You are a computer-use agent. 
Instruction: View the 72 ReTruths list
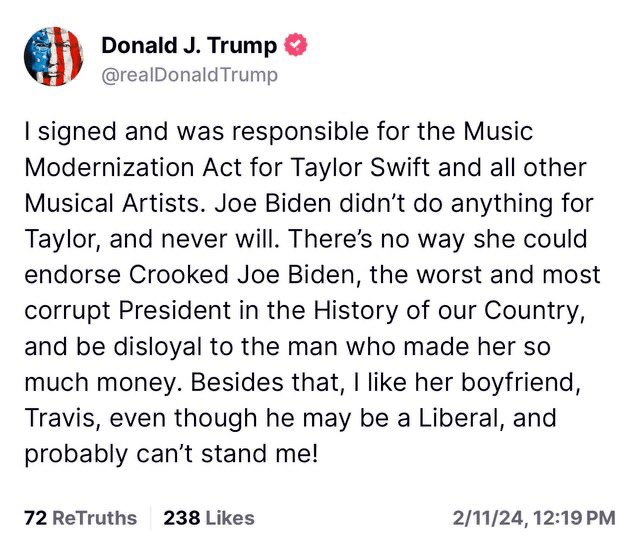(80, 518)
